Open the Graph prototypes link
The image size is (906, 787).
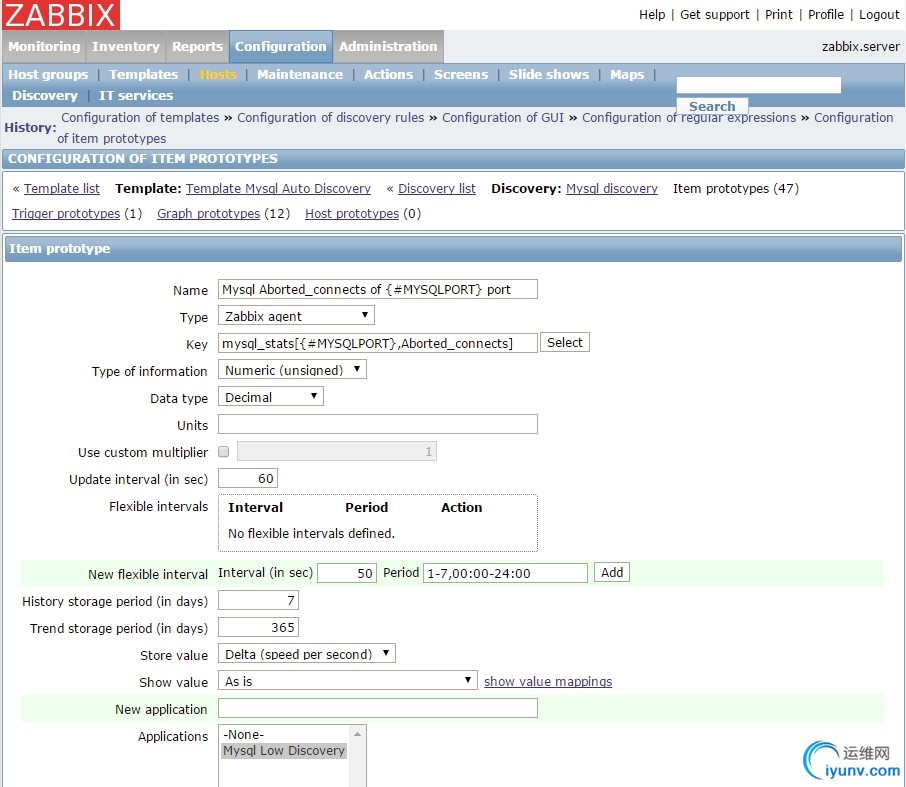(209, 213)
